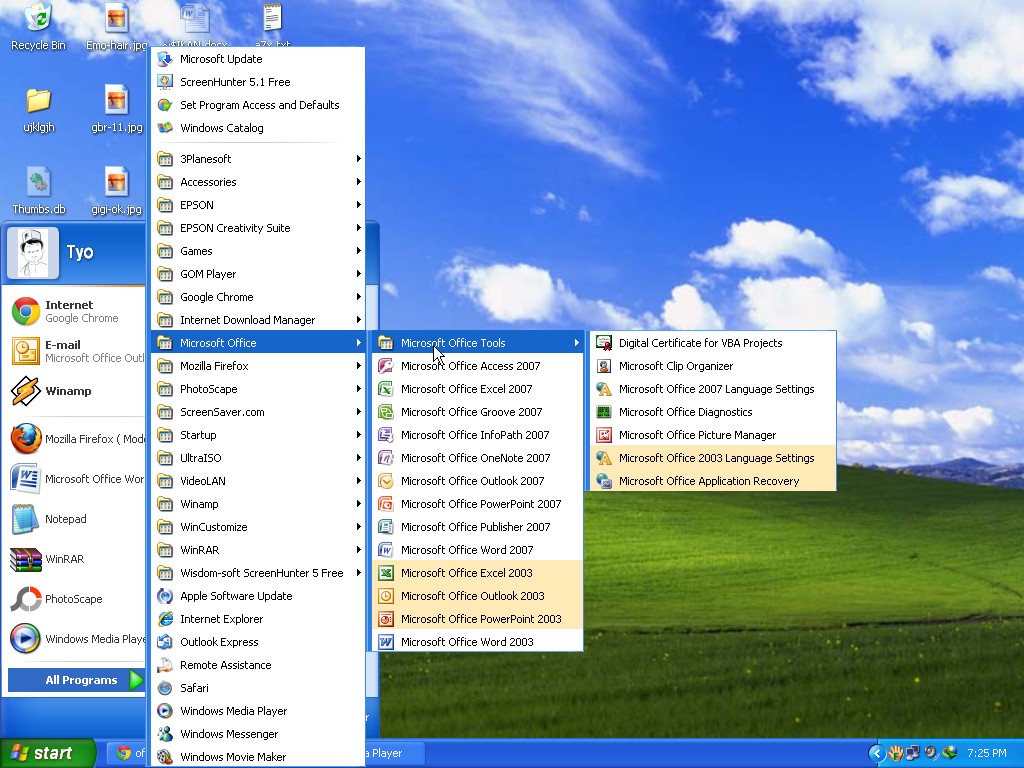Expand the Mozilla Firefox program folder
1024x768 pixels.
[x=258, y=366]
